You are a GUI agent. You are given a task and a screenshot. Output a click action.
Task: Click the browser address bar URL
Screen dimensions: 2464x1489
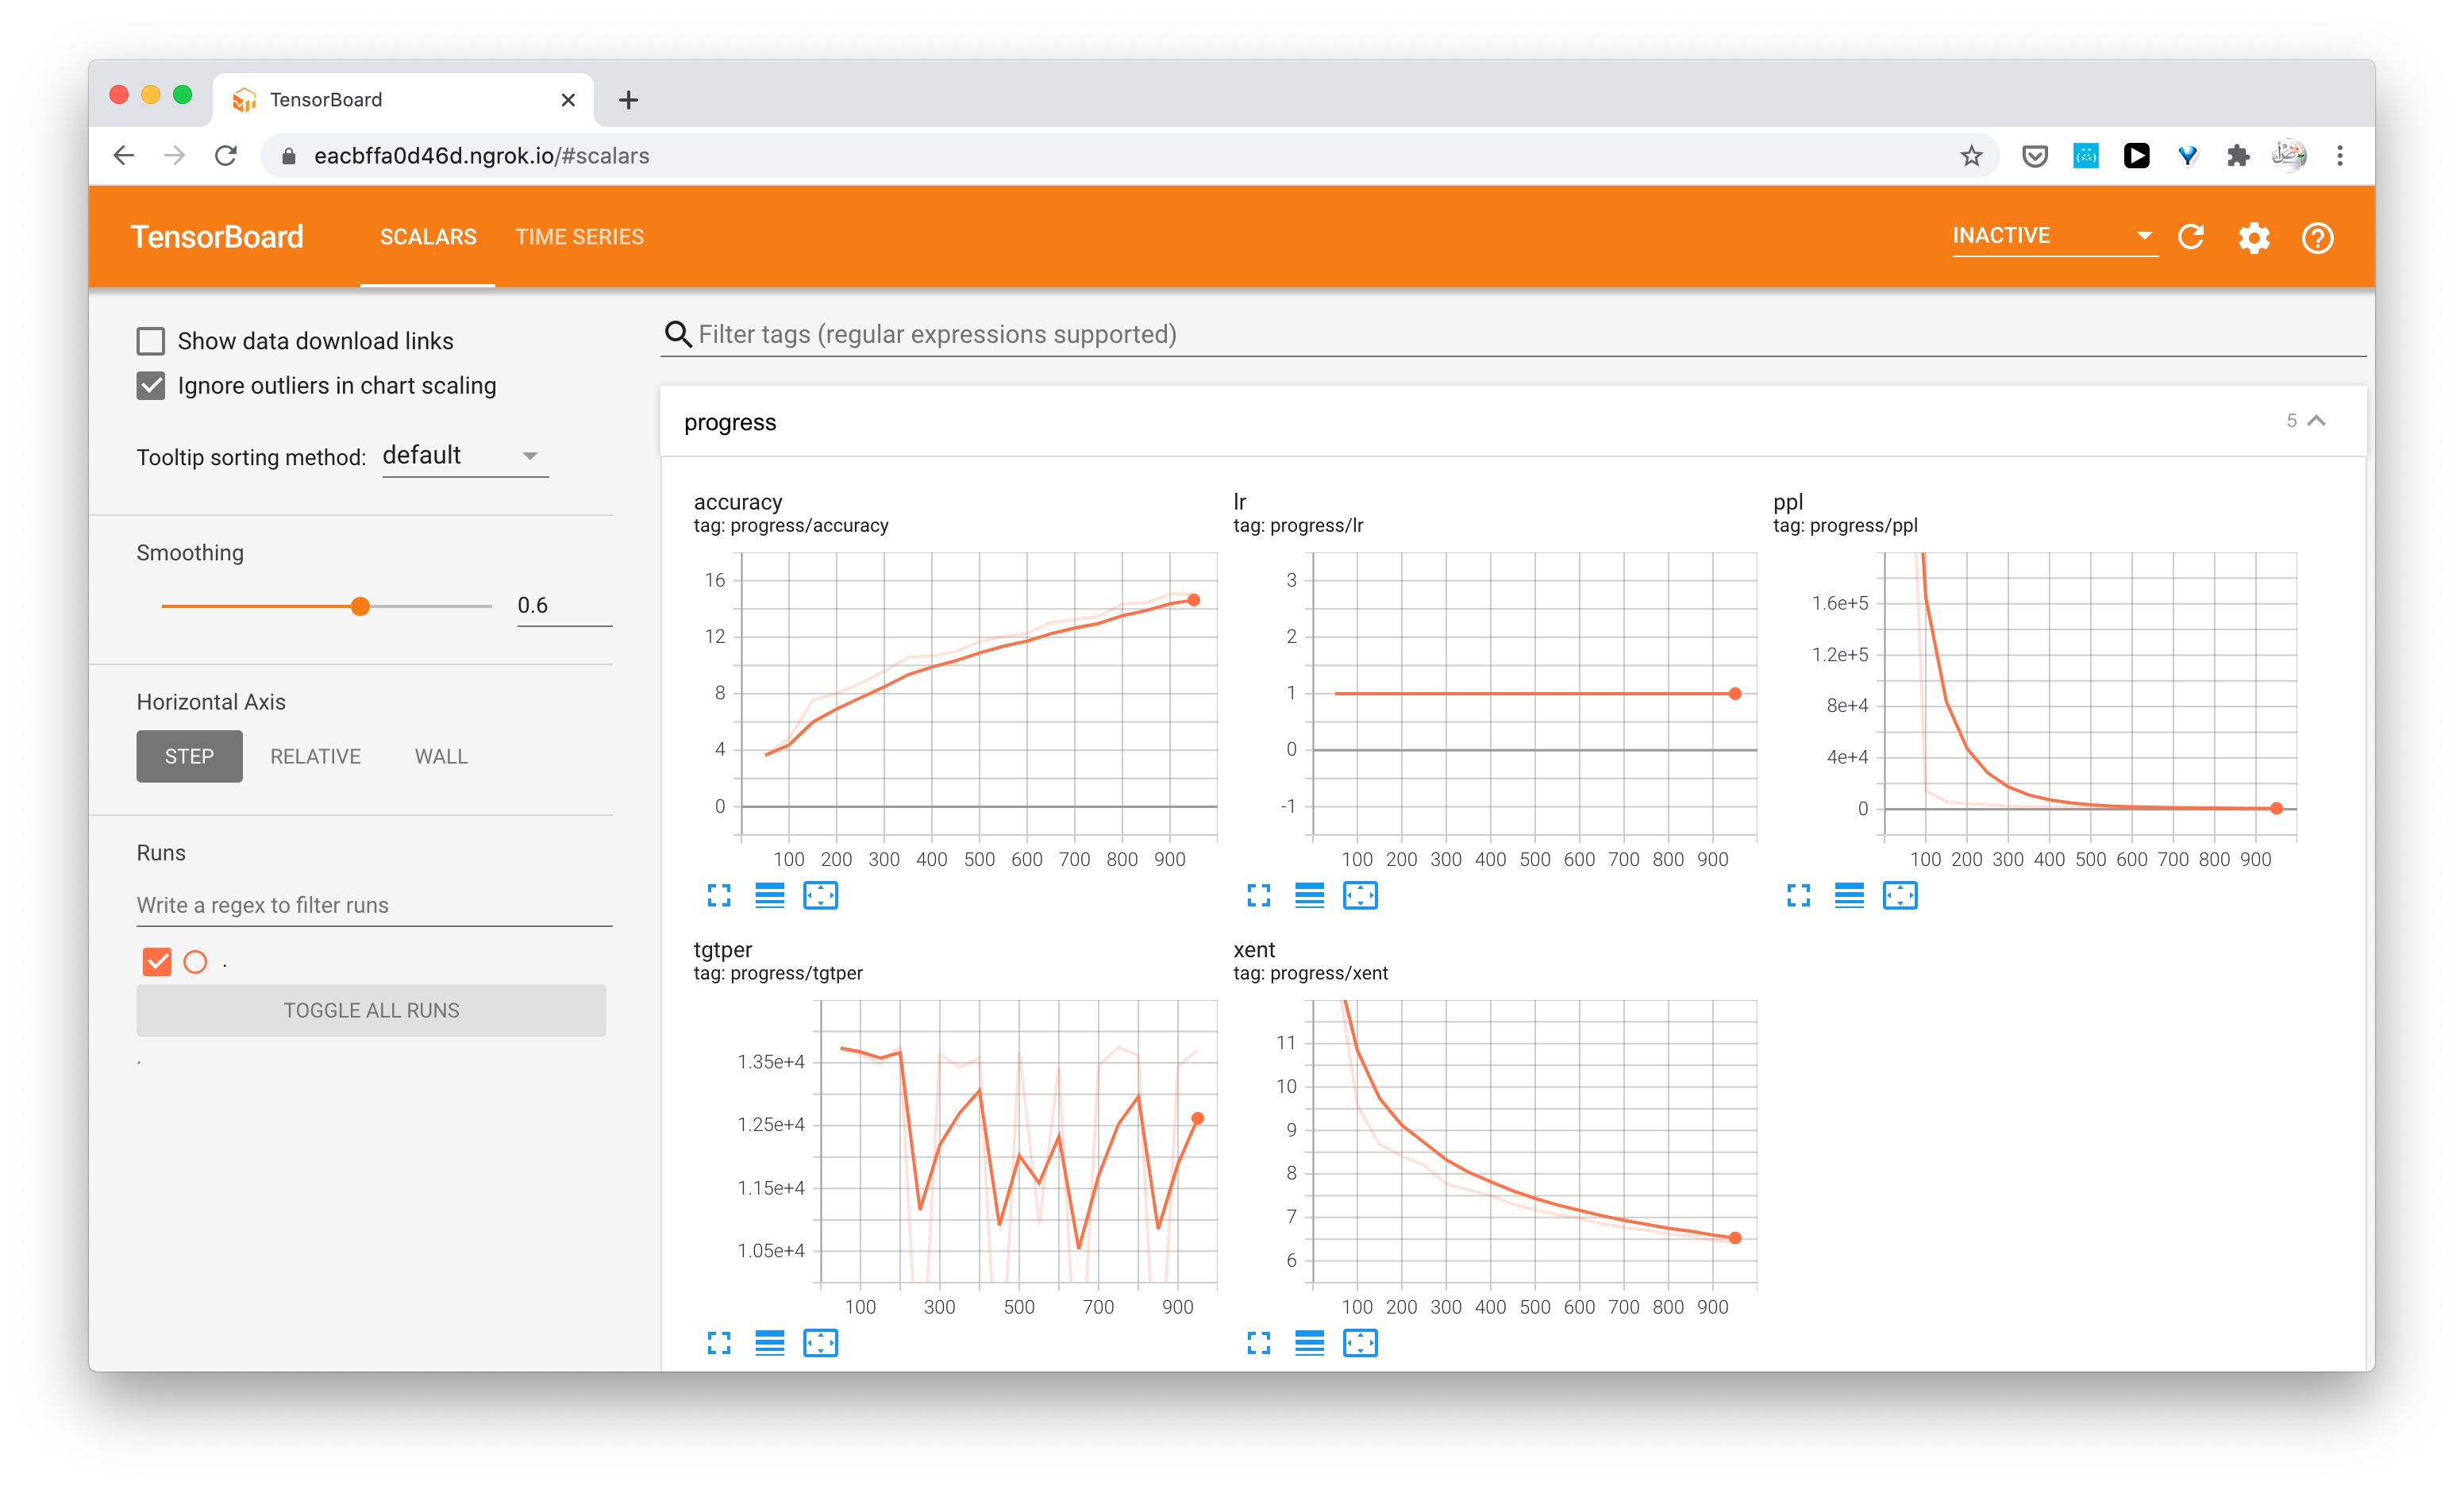click(482, 156)
